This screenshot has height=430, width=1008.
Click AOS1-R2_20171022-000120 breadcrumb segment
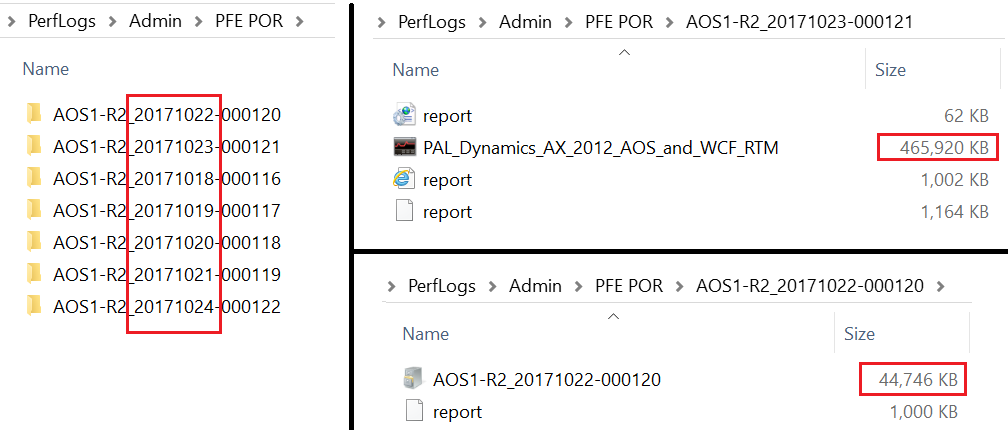[x=810, y=285]
